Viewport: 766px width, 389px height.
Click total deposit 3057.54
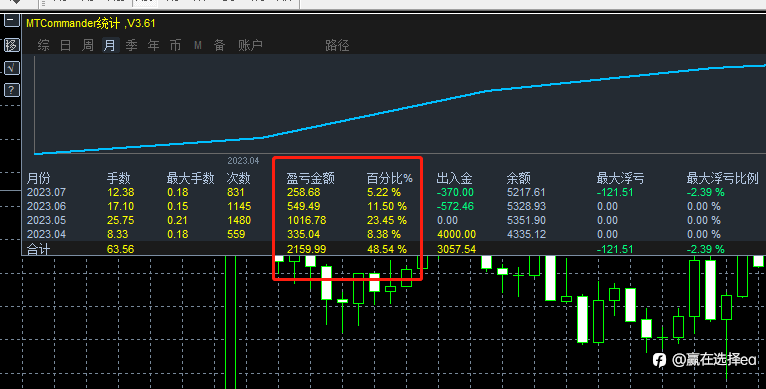[456, 249]
